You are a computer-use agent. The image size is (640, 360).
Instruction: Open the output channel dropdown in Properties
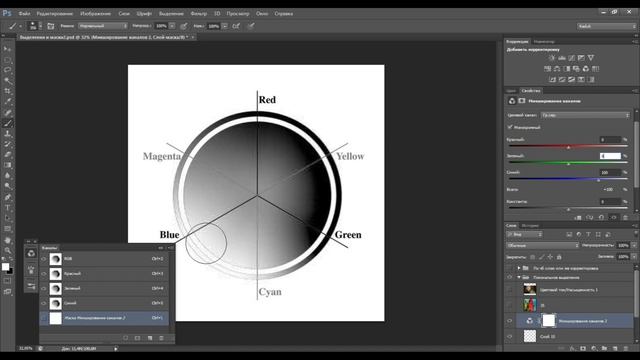[586, 115]
